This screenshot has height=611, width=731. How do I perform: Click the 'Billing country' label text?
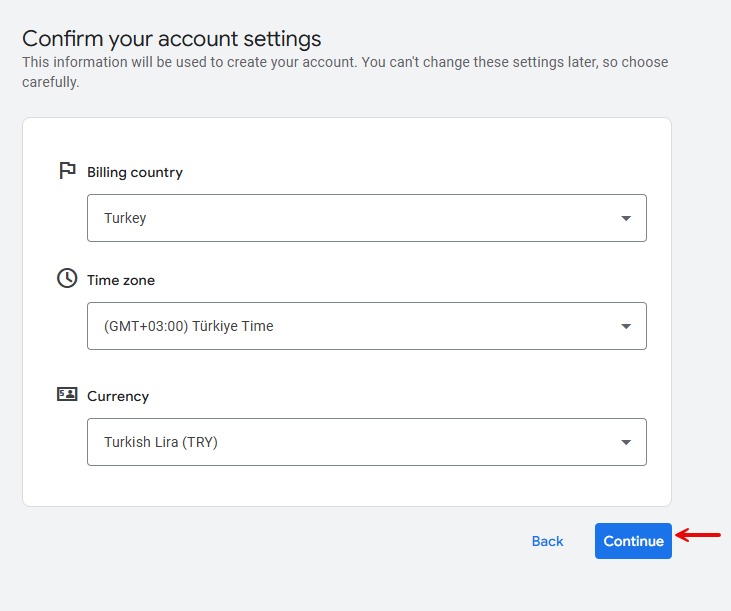(x=135, y=172)
